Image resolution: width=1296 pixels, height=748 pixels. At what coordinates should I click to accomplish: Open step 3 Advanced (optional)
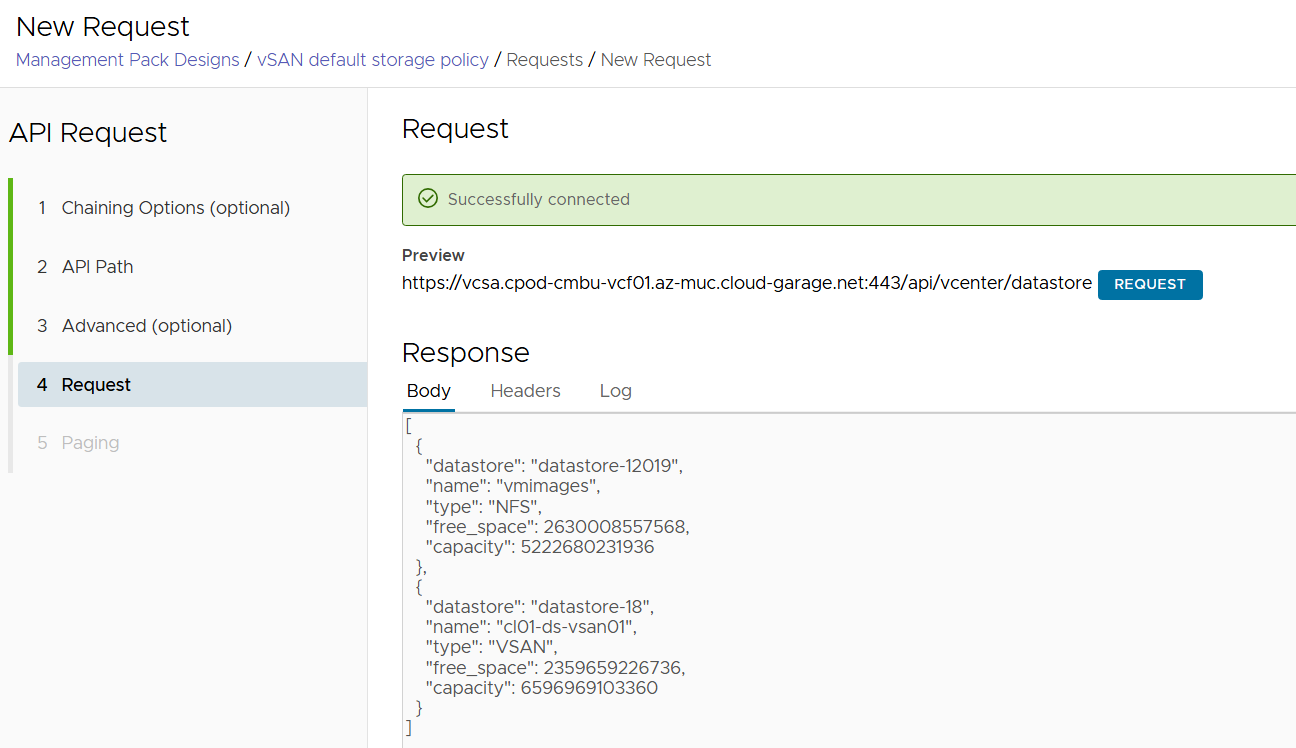point(146,326)
